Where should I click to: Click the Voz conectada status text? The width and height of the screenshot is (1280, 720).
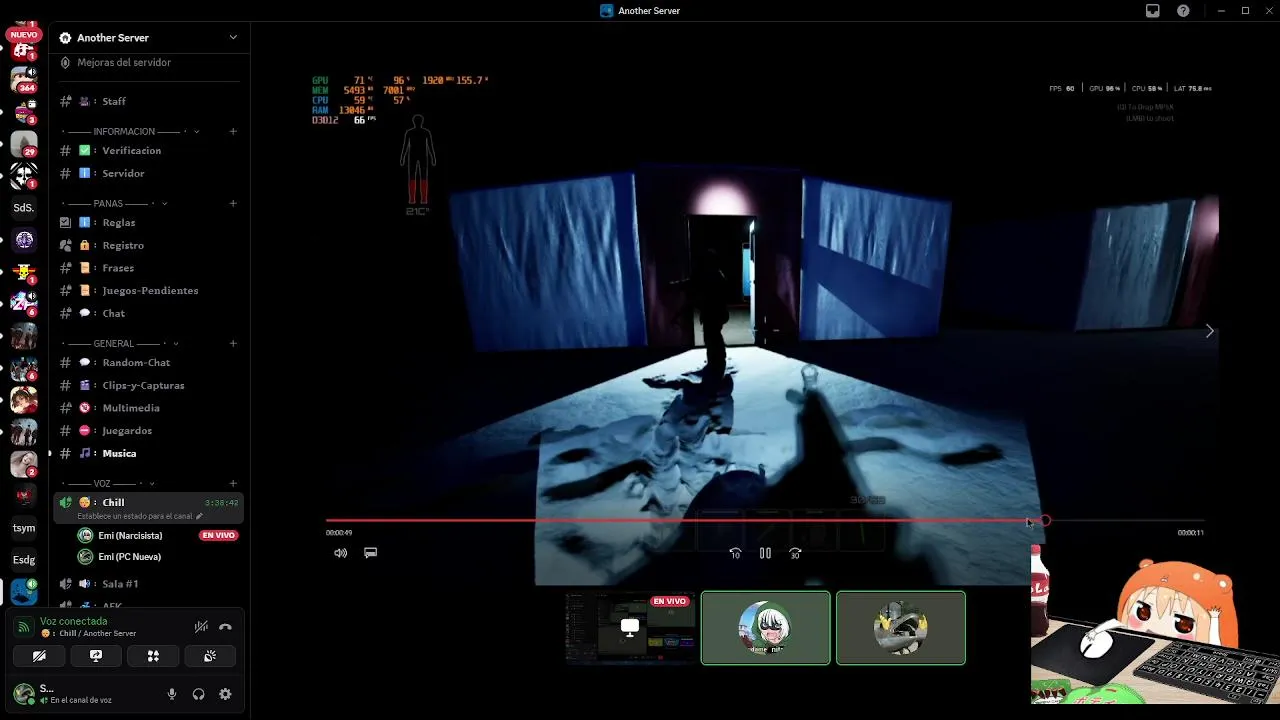(73, 621)
